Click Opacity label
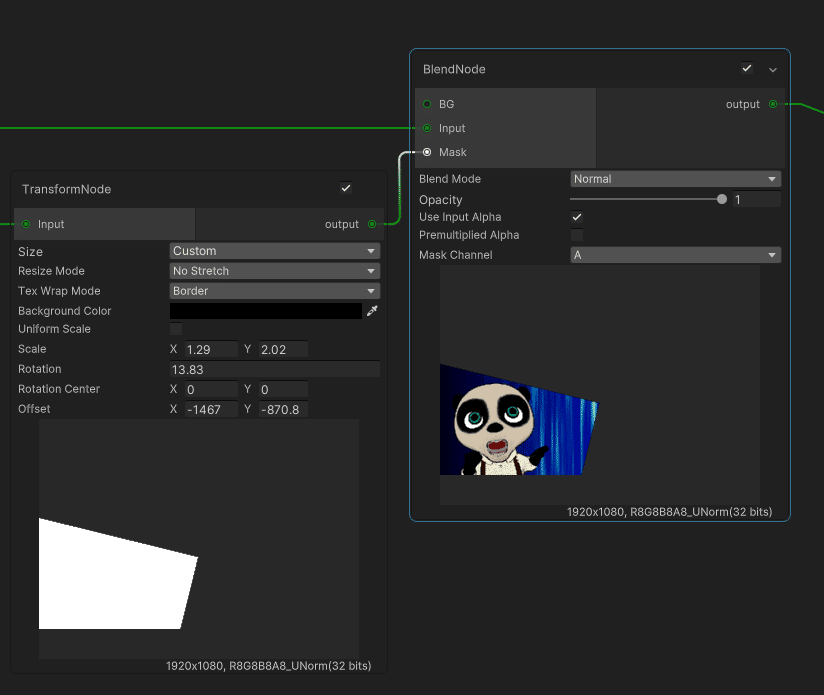This screenshot has height=695, width=824. [x=440, y=200]
